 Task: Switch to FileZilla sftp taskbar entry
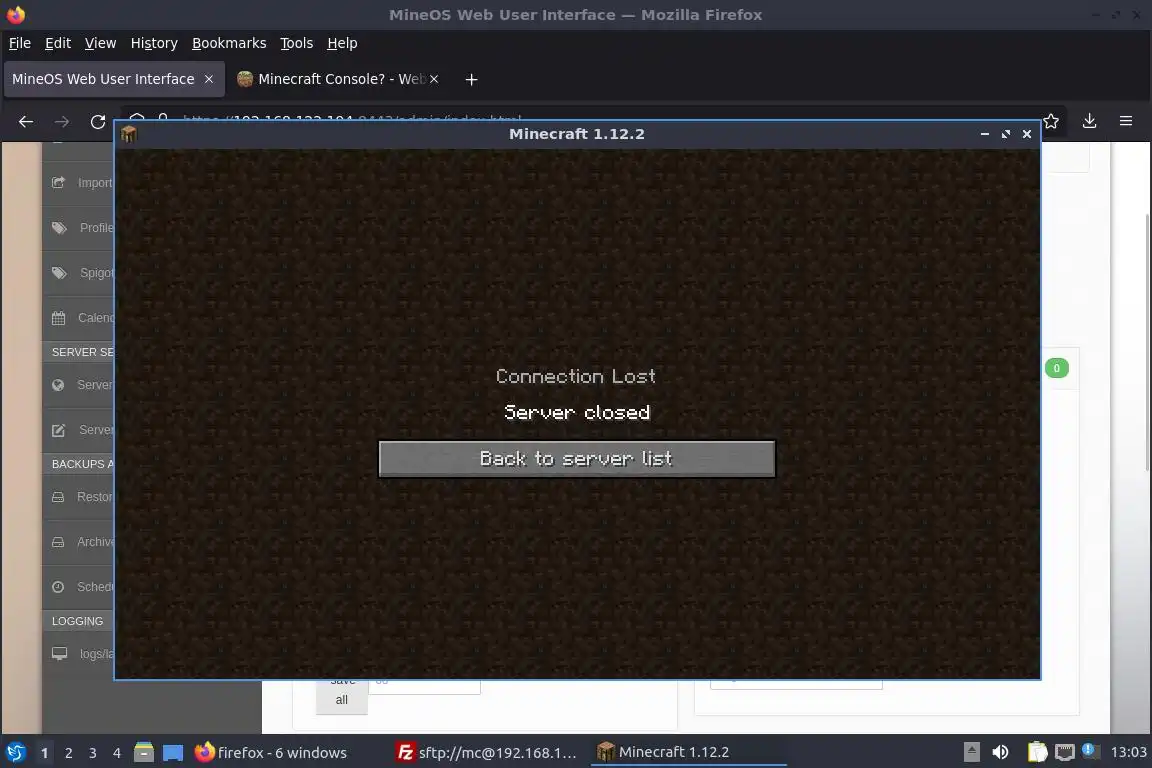pos(486,752)
